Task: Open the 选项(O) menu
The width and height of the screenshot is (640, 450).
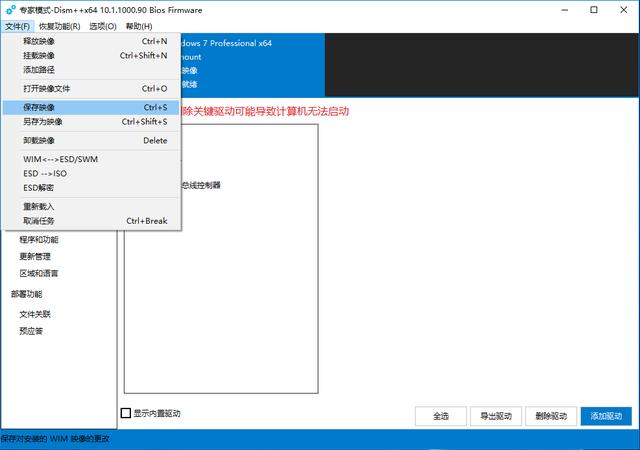Action: (103, 27)
